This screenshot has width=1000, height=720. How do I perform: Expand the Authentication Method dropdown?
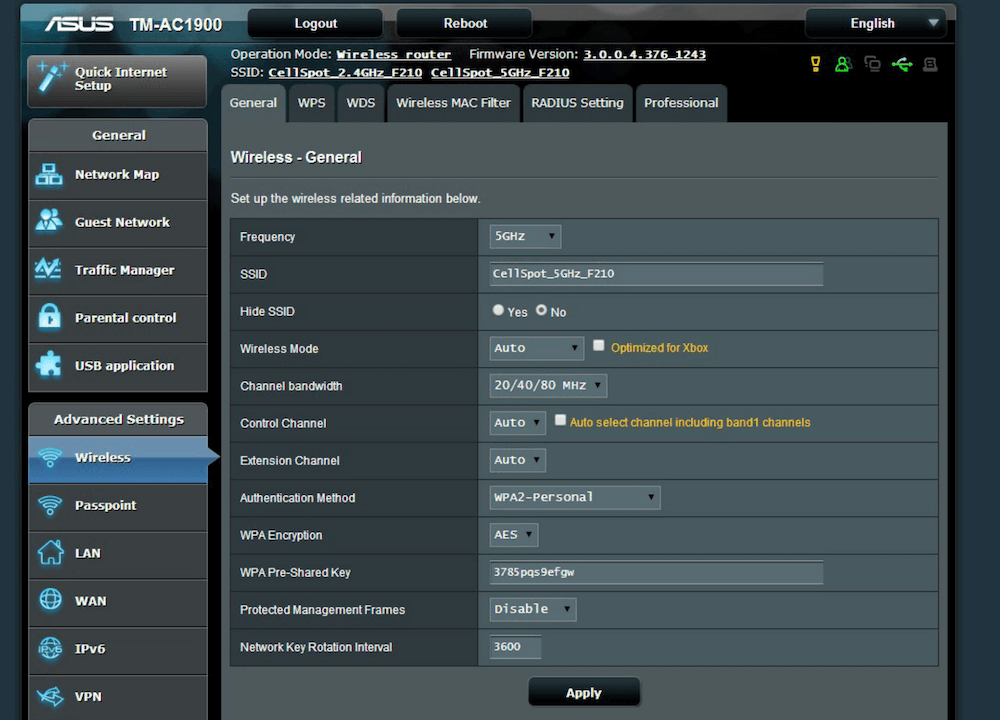[x=575, y=497]
